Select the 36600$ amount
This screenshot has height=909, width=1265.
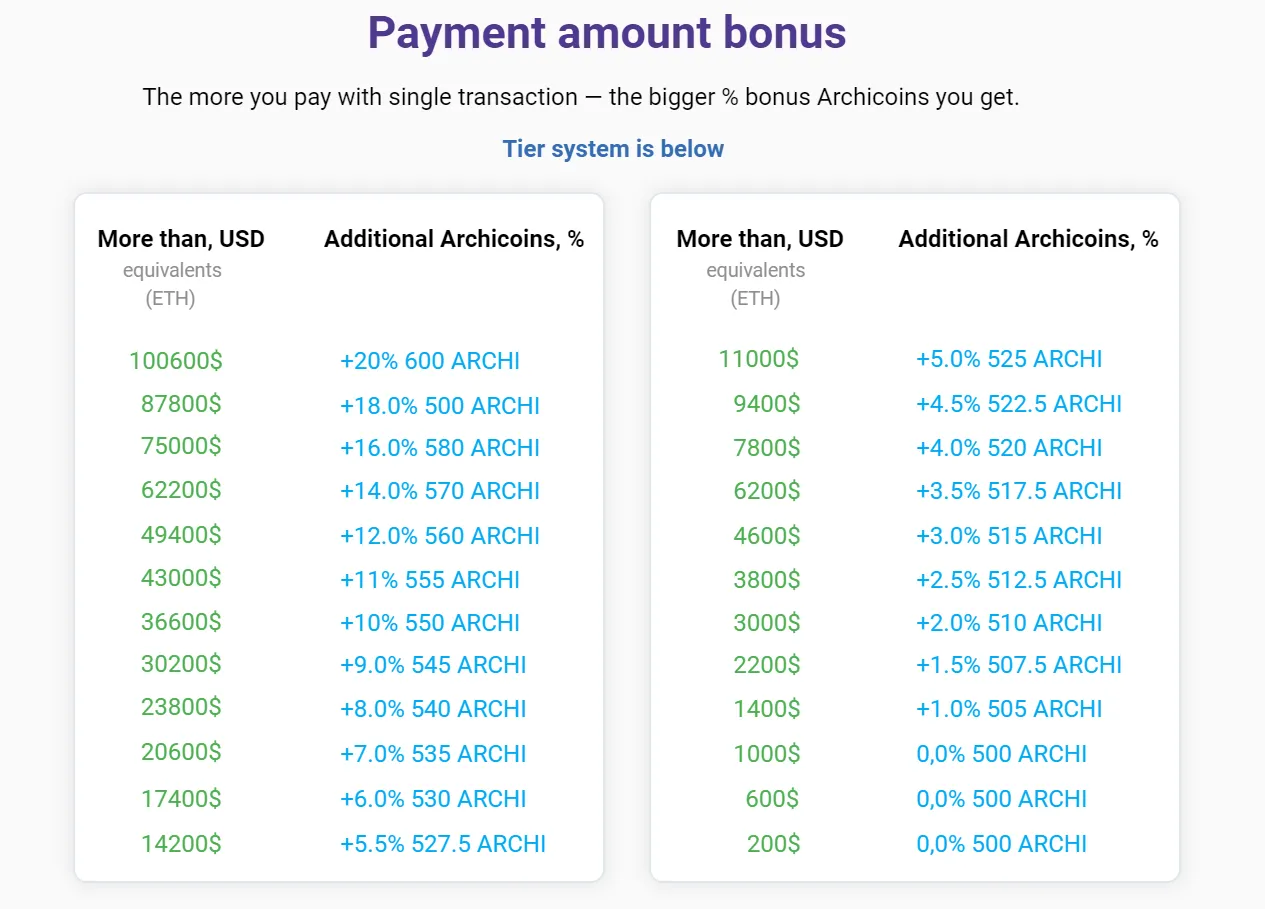coord(181,622)
